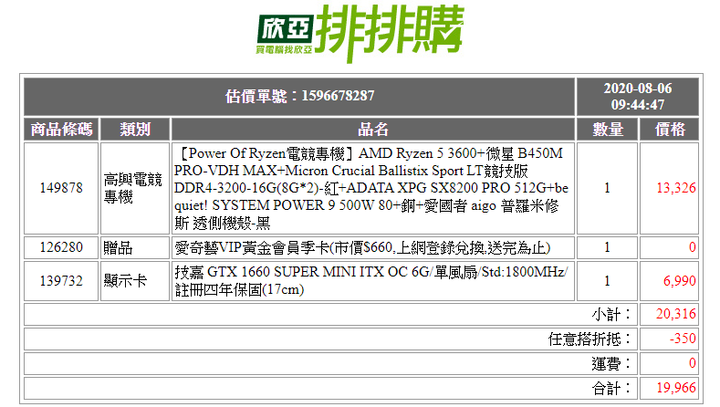Click the gift item price 0
Viewport: 720px width, 407px height.
[692, 248]
